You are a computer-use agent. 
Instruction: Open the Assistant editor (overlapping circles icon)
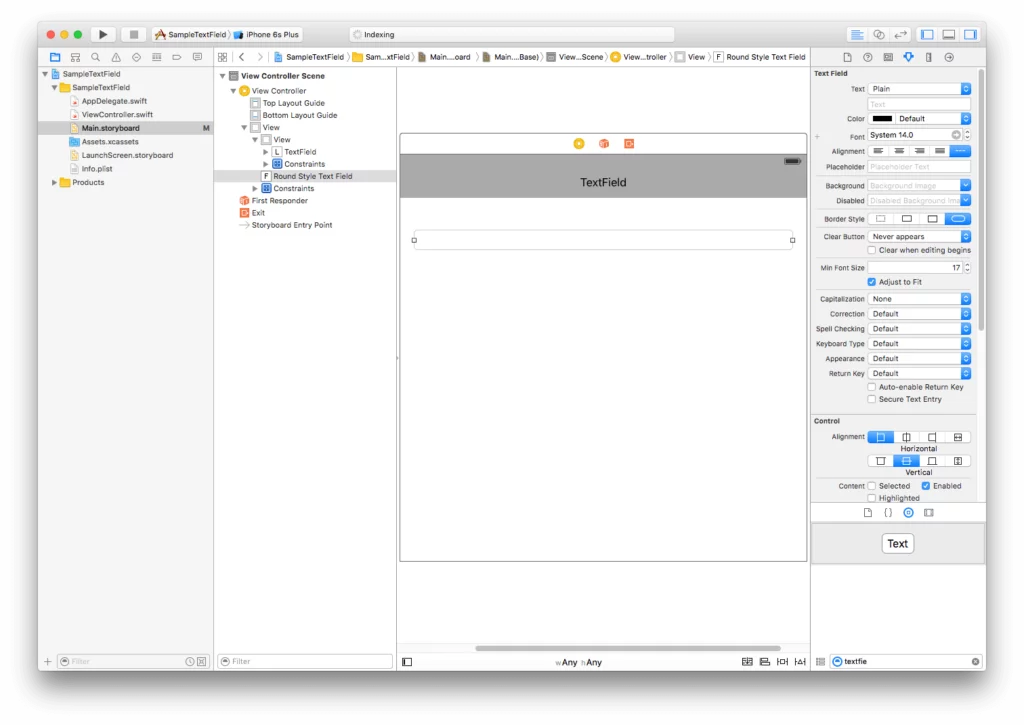click(x=878, y=34)
